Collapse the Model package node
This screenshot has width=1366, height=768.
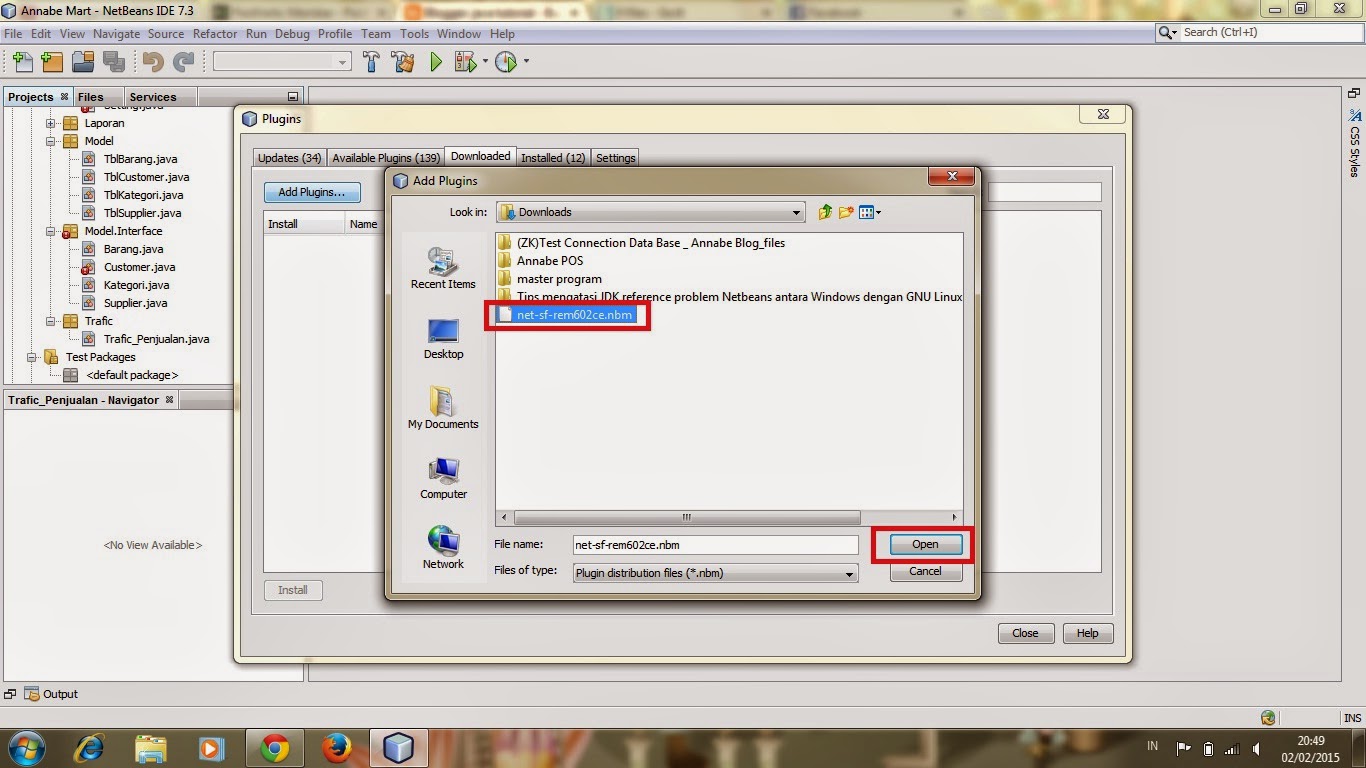tap(51, 141)
